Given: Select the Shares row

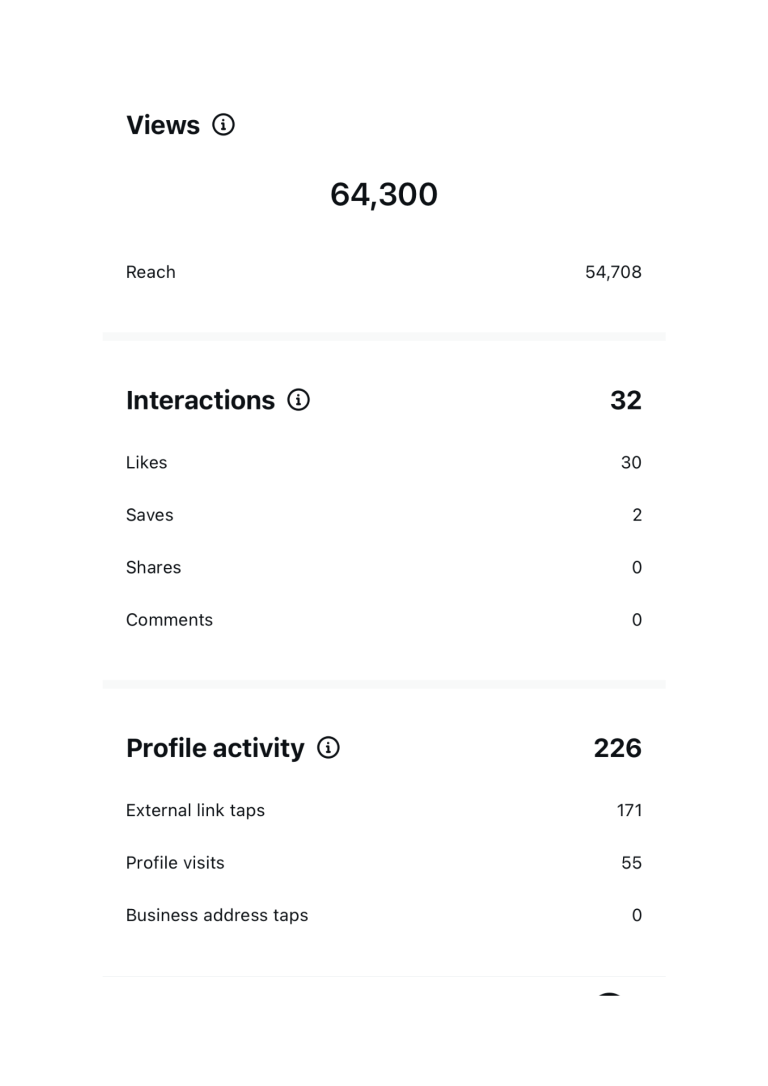Looking at the screenshot, I should [x=384, y=568].
